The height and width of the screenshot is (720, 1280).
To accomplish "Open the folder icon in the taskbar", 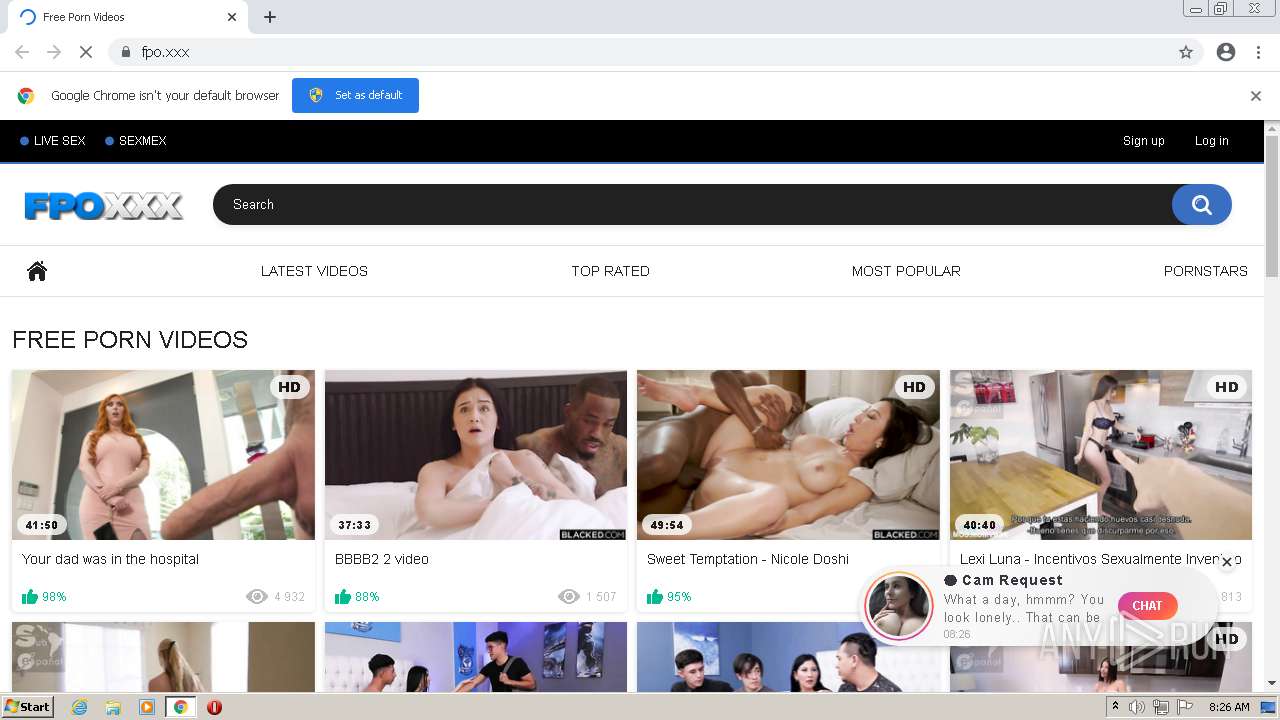I will point(113,707).
